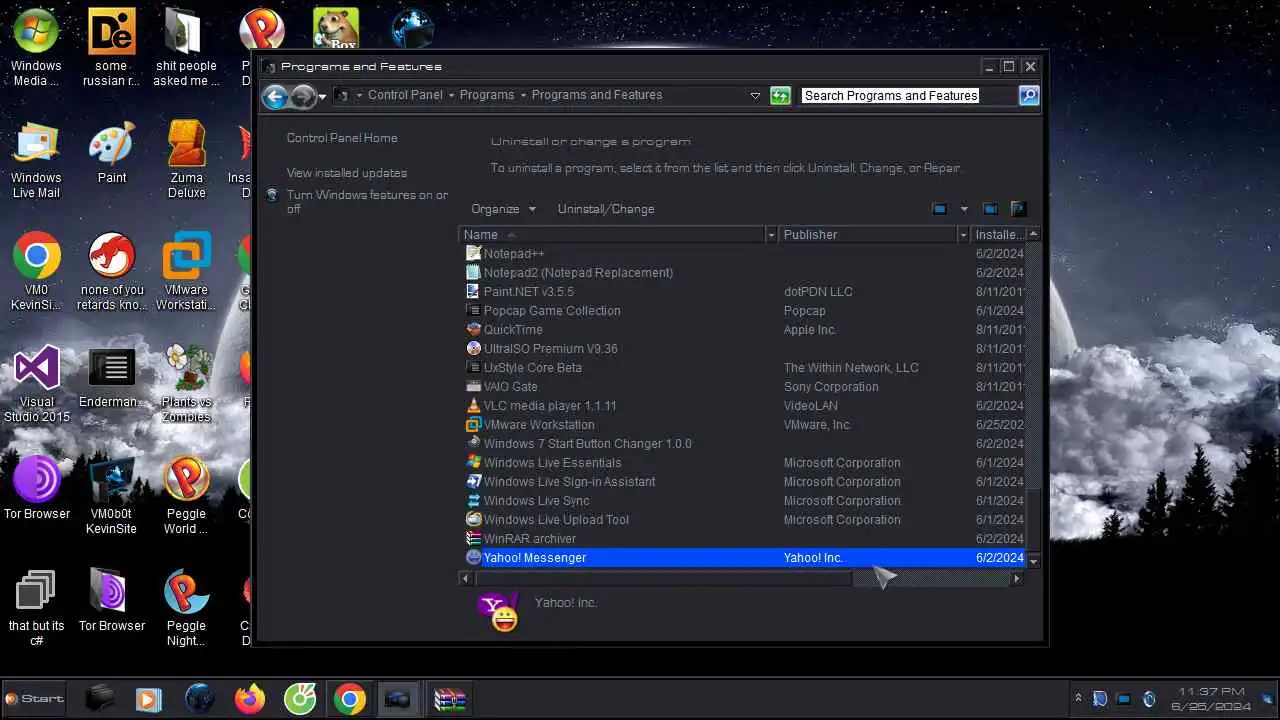
Task: Sort by the Publisher column header
Action: [867, 235]
